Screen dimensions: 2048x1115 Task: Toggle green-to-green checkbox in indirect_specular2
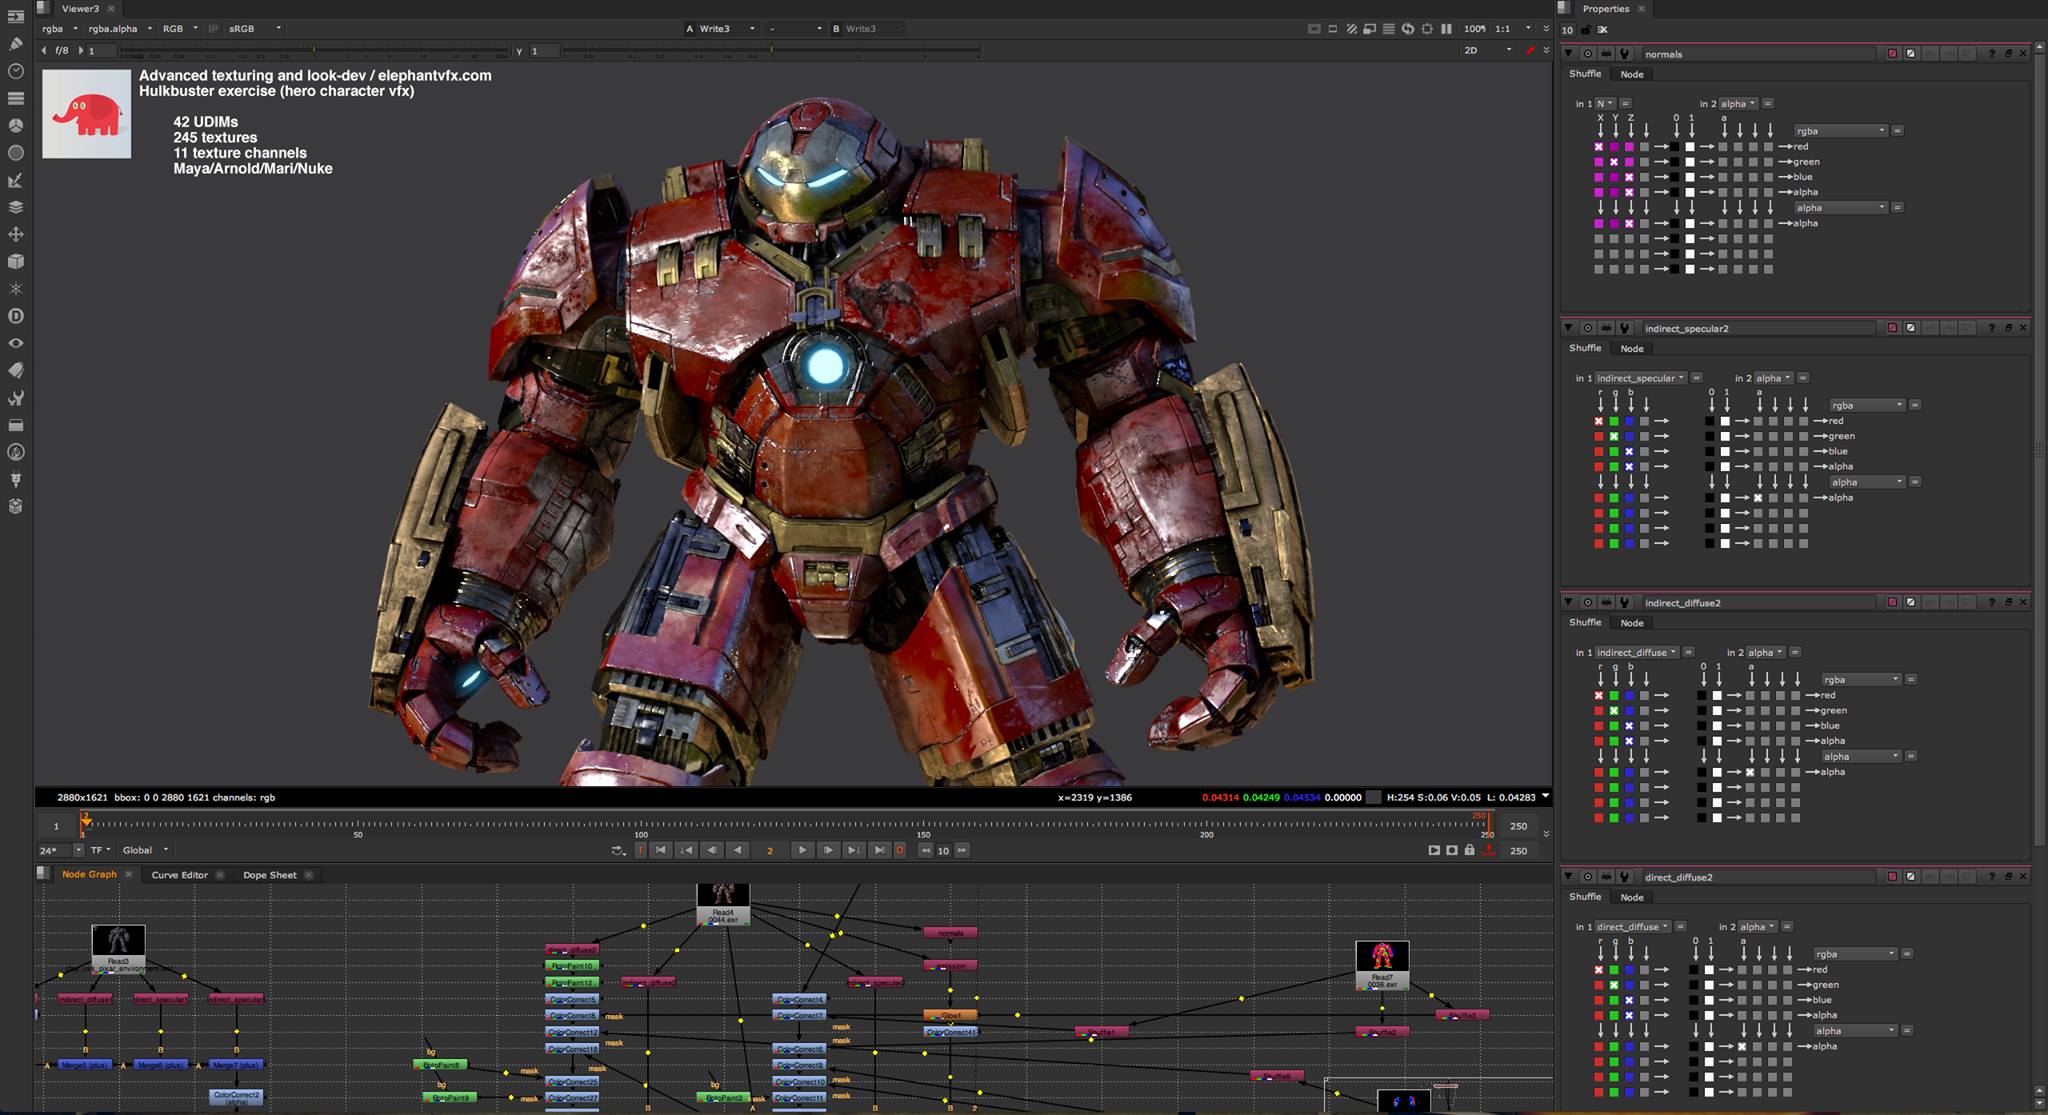click(1614, 436)
